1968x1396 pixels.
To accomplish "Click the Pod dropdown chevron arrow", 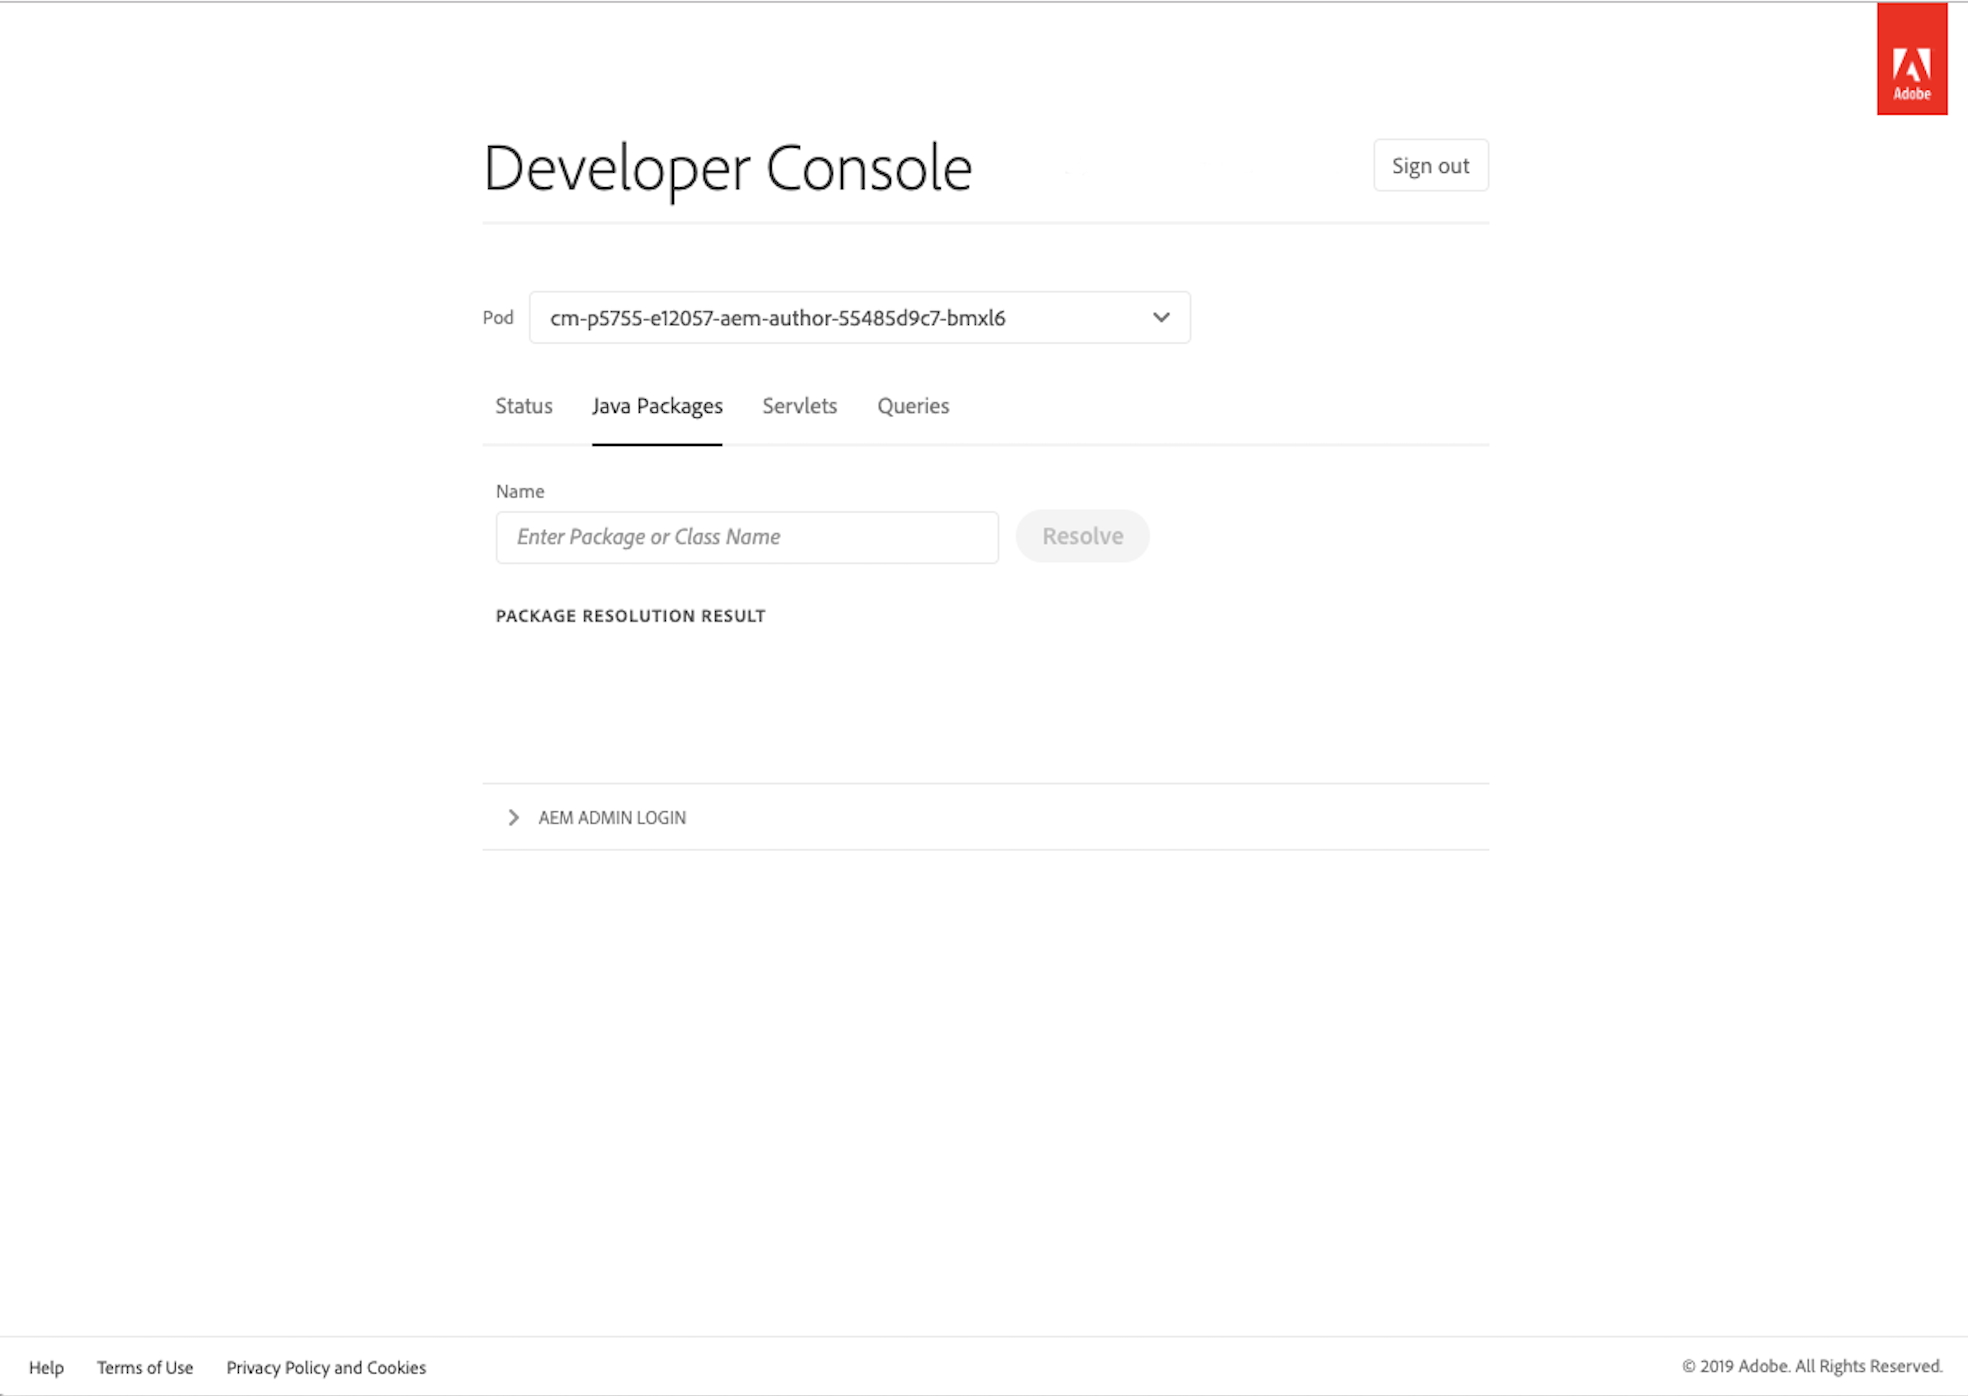I will point(1160,318).
